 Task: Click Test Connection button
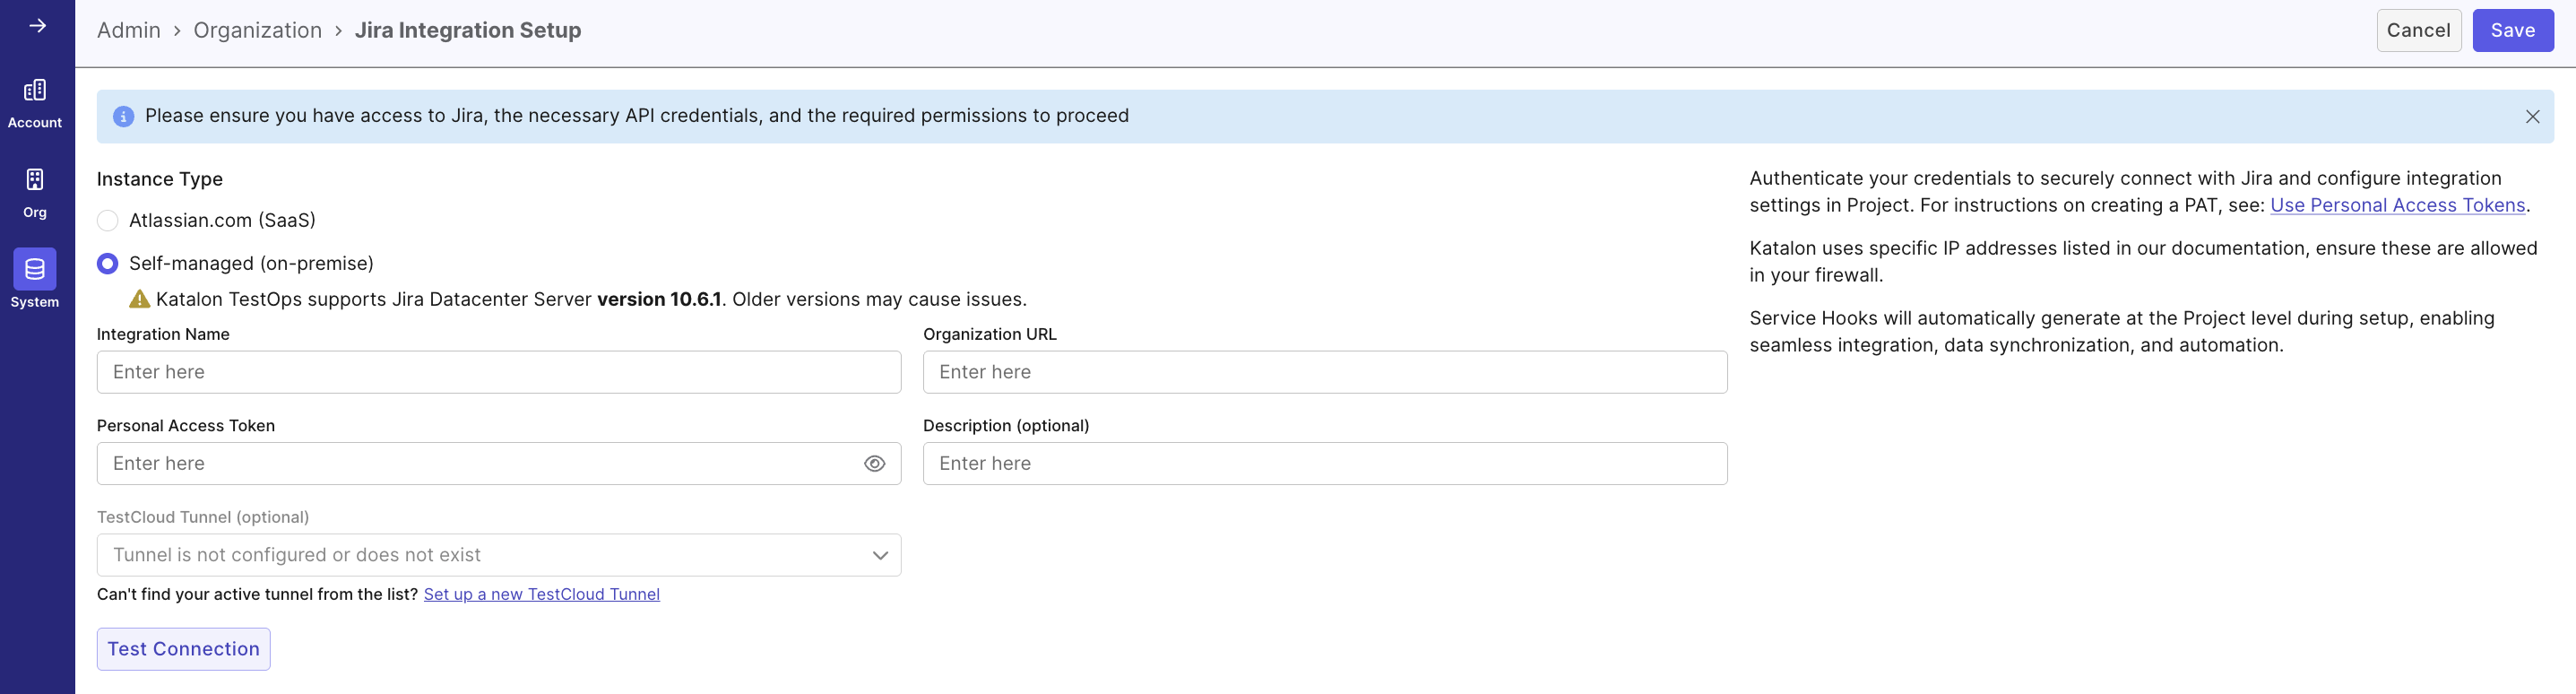click(184, 649)
